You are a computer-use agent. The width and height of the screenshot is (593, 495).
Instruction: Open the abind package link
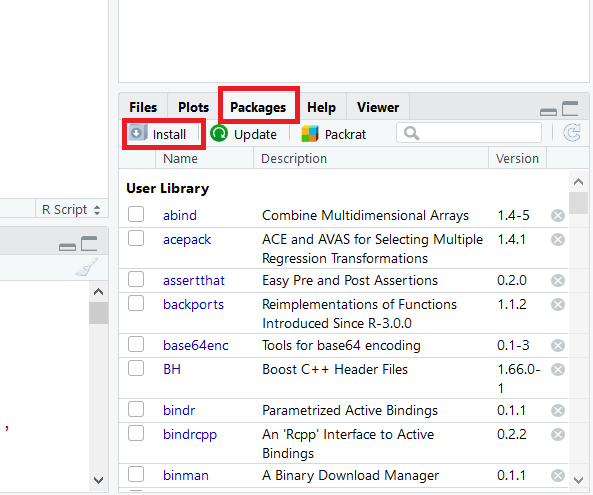point(180,216)
